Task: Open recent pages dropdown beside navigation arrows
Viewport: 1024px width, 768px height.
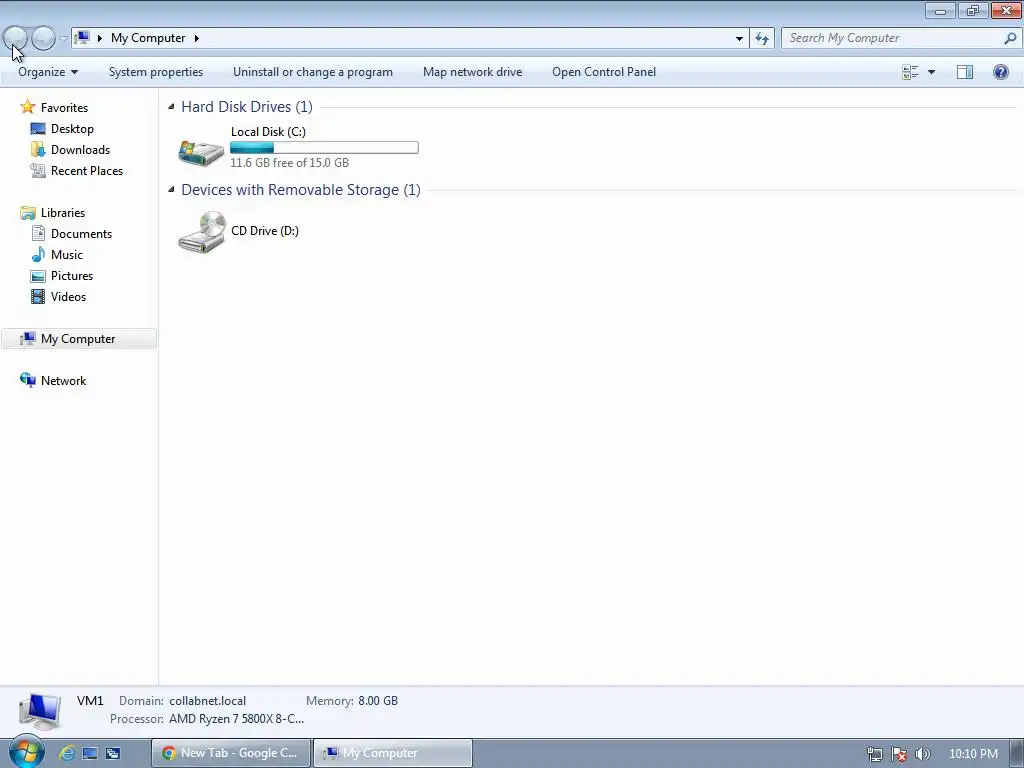Action: (63, 39)
